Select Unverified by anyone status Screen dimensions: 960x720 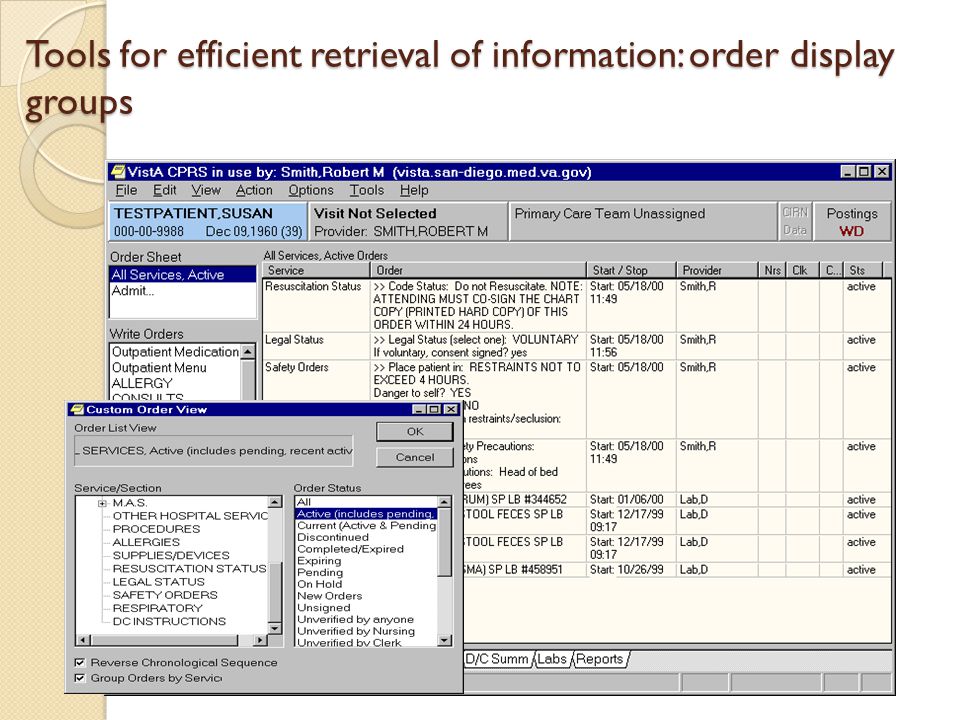tap(366, 619)
